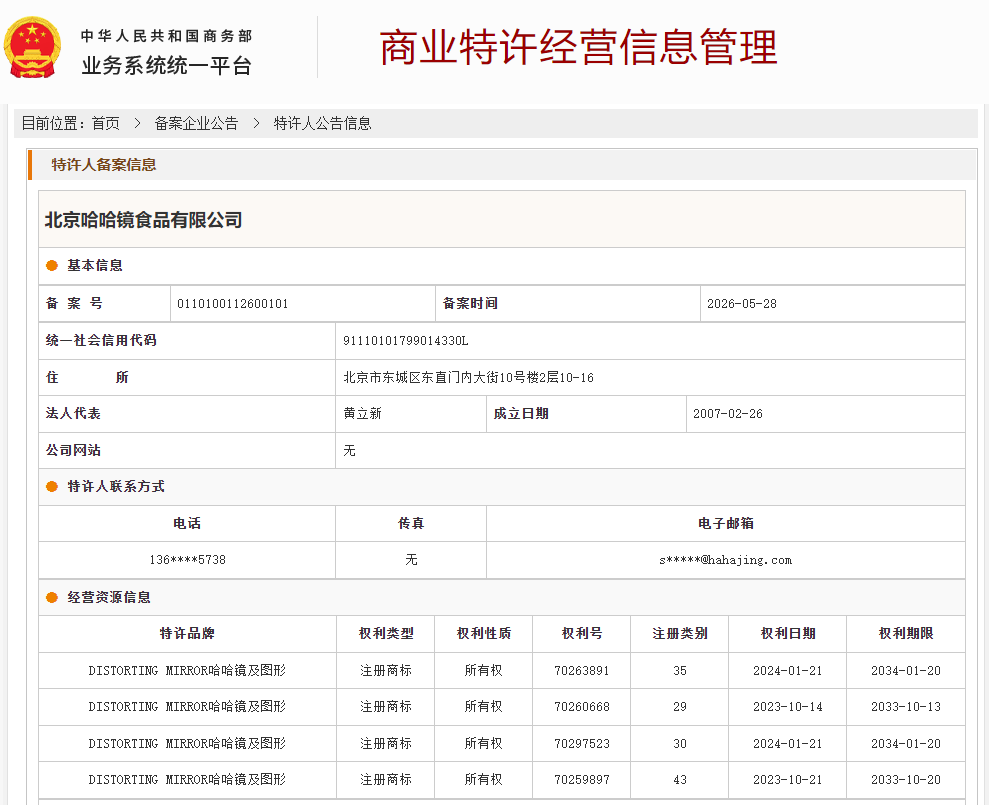Image resolution: width=989 pixels, height=805 pixels.
Task: Select rights date 2023-10-14
Action: tap(788, 707)
